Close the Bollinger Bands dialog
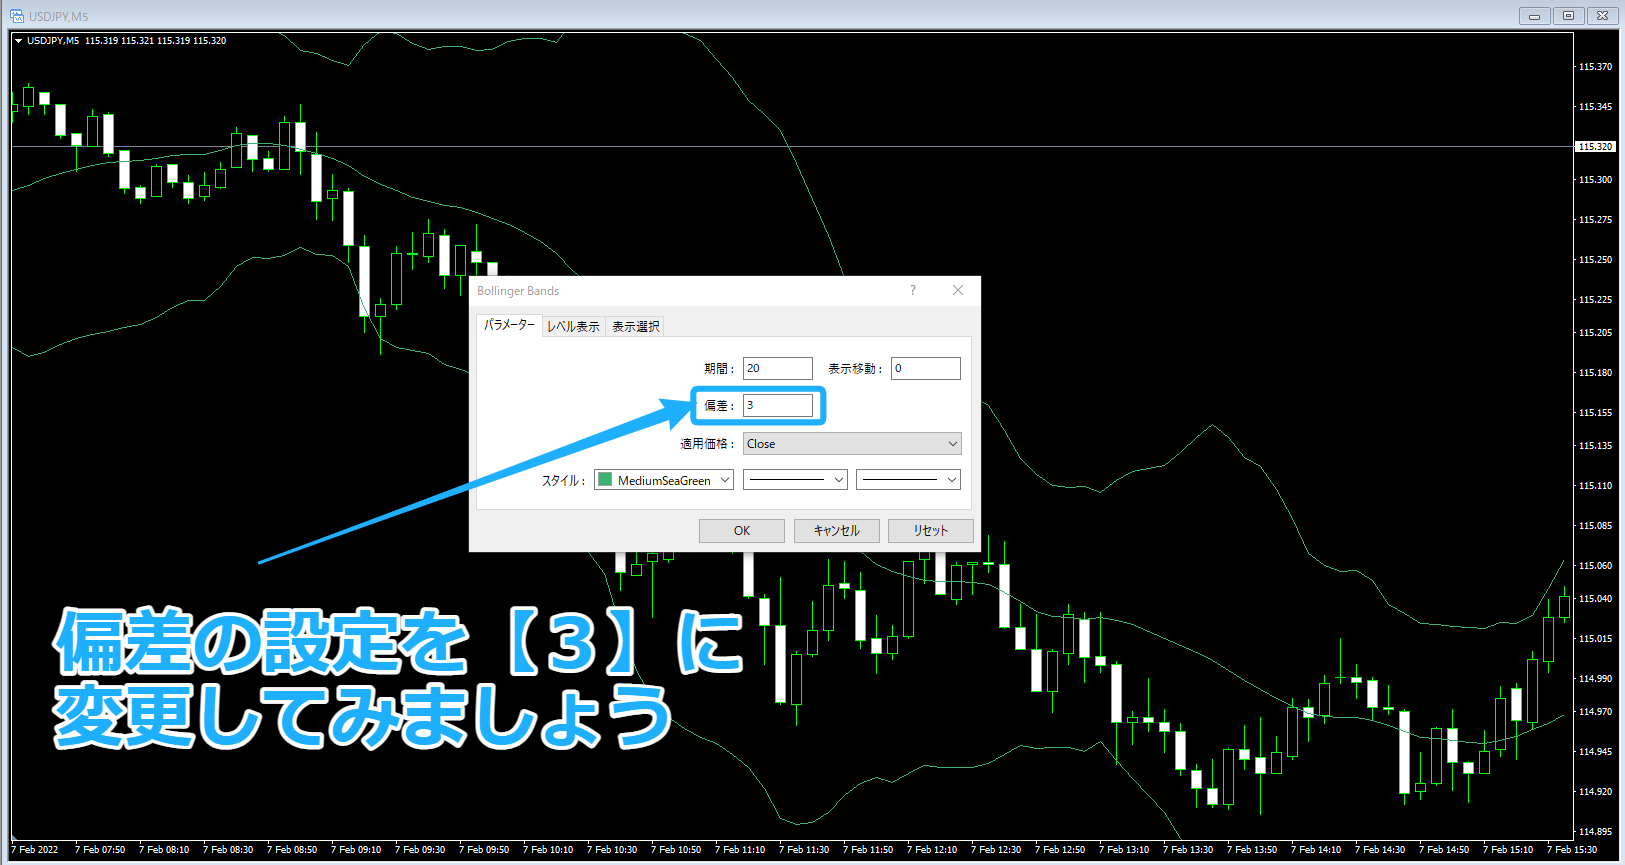Screen dimensions: 1625x865 tap(958, 290)
